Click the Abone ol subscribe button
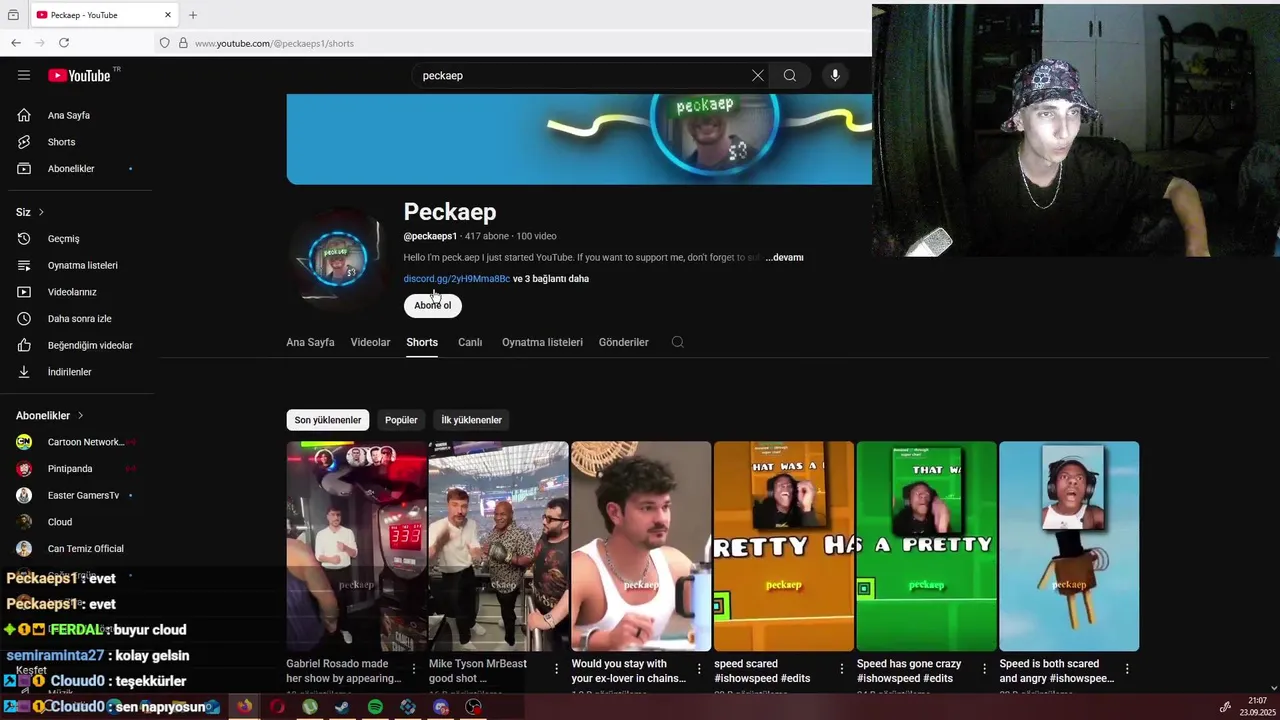The height and width of the screenshot is (720, 1280). pos(433,305)
